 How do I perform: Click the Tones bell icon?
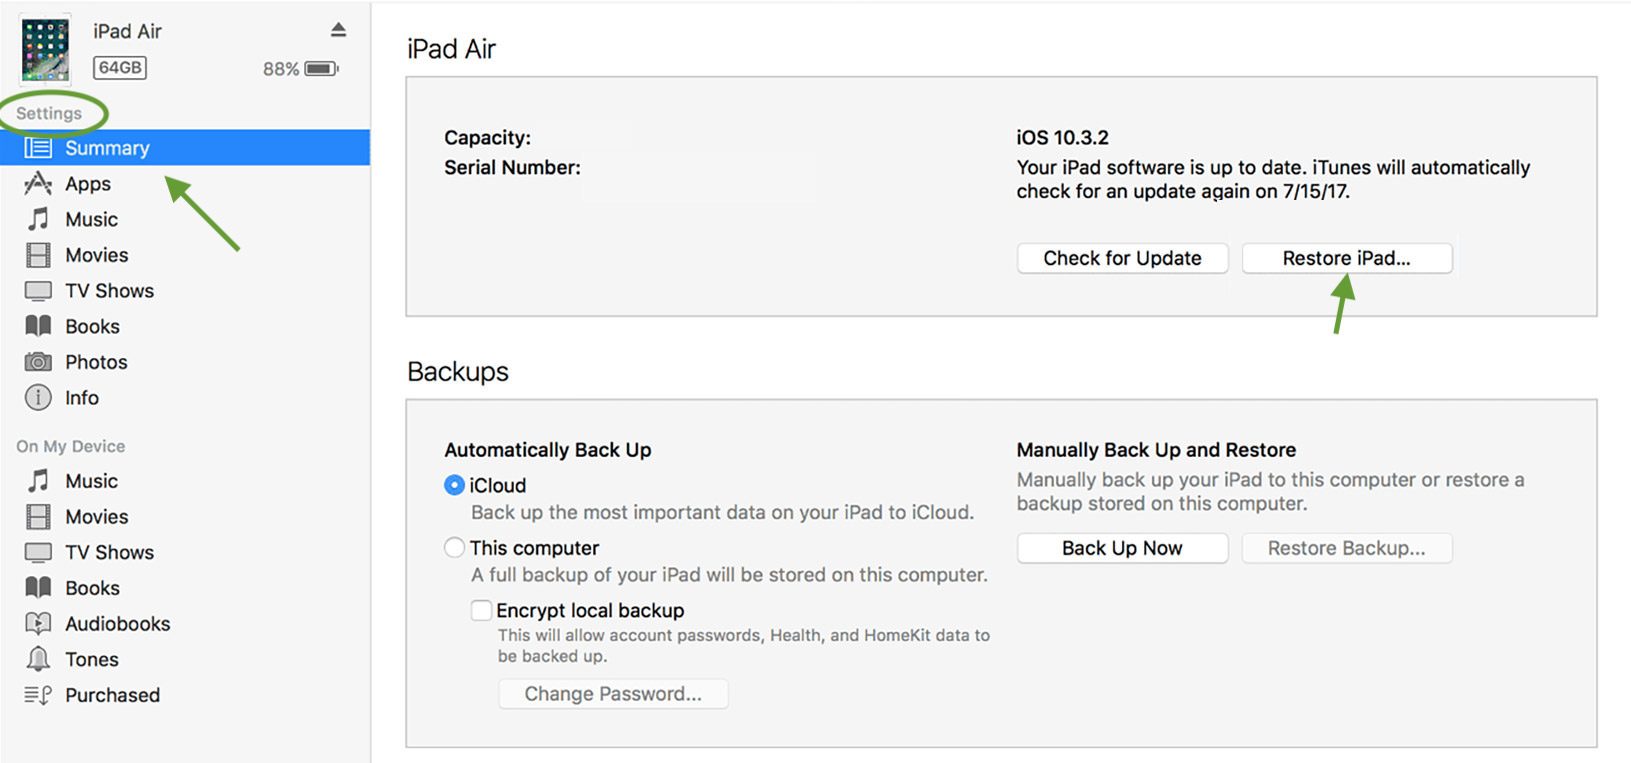(38, 659)
